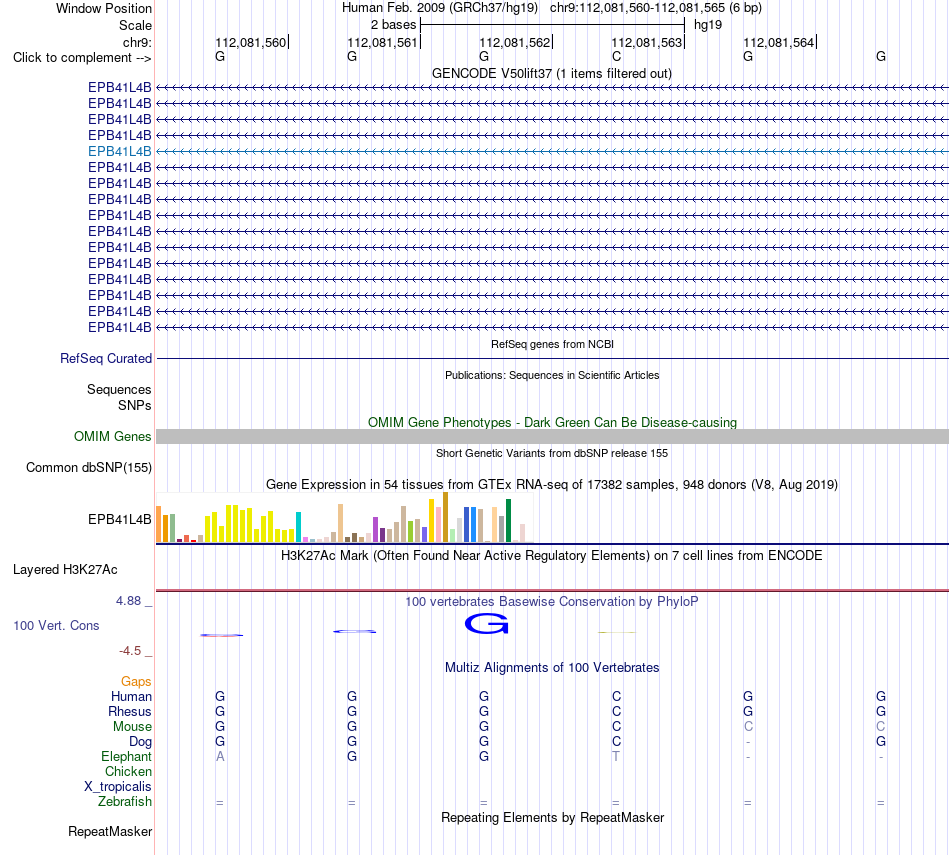Click the '2 bases' scale bar text
The height and width of the screenshot is (855, 950).
click(x=394, y=25)
